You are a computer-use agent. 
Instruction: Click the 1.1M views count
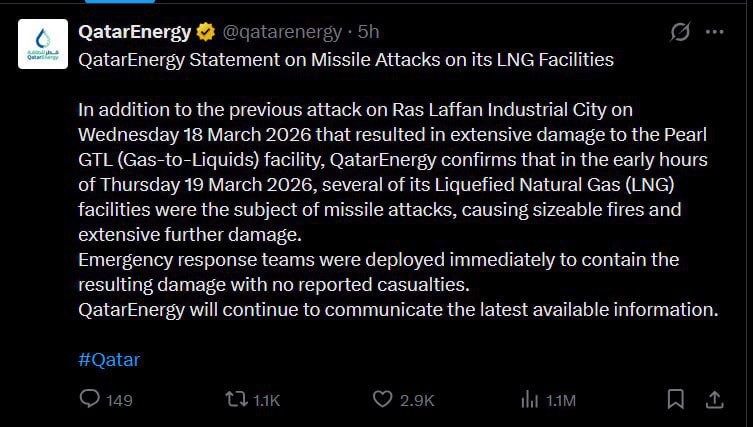[560, 400]
